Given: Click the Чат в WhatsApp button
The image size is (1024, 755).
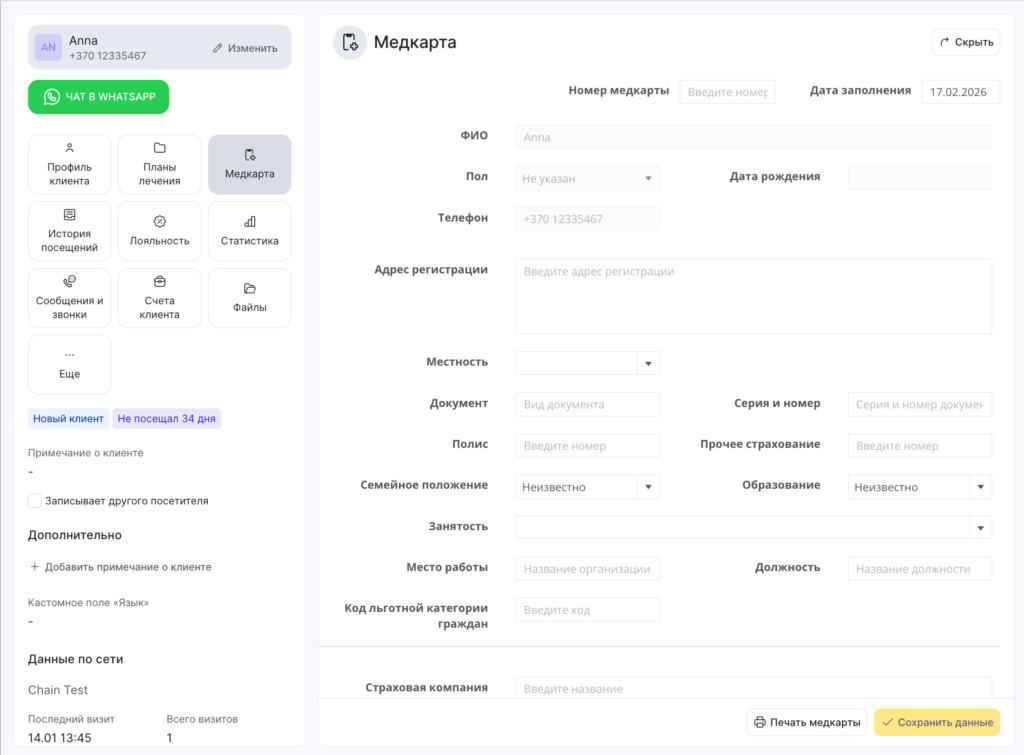Looking at the screenshot, I should tap(98, 97).
